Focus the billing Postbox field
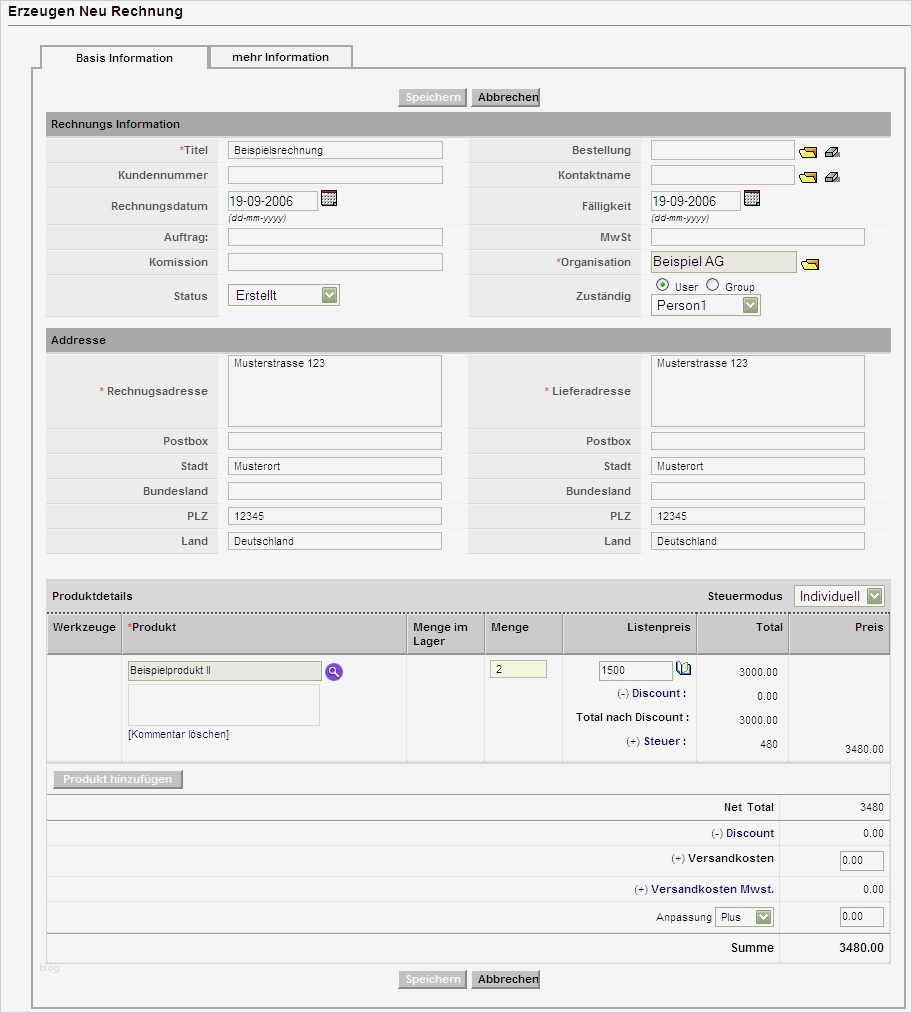 click(x=335, y=441)
